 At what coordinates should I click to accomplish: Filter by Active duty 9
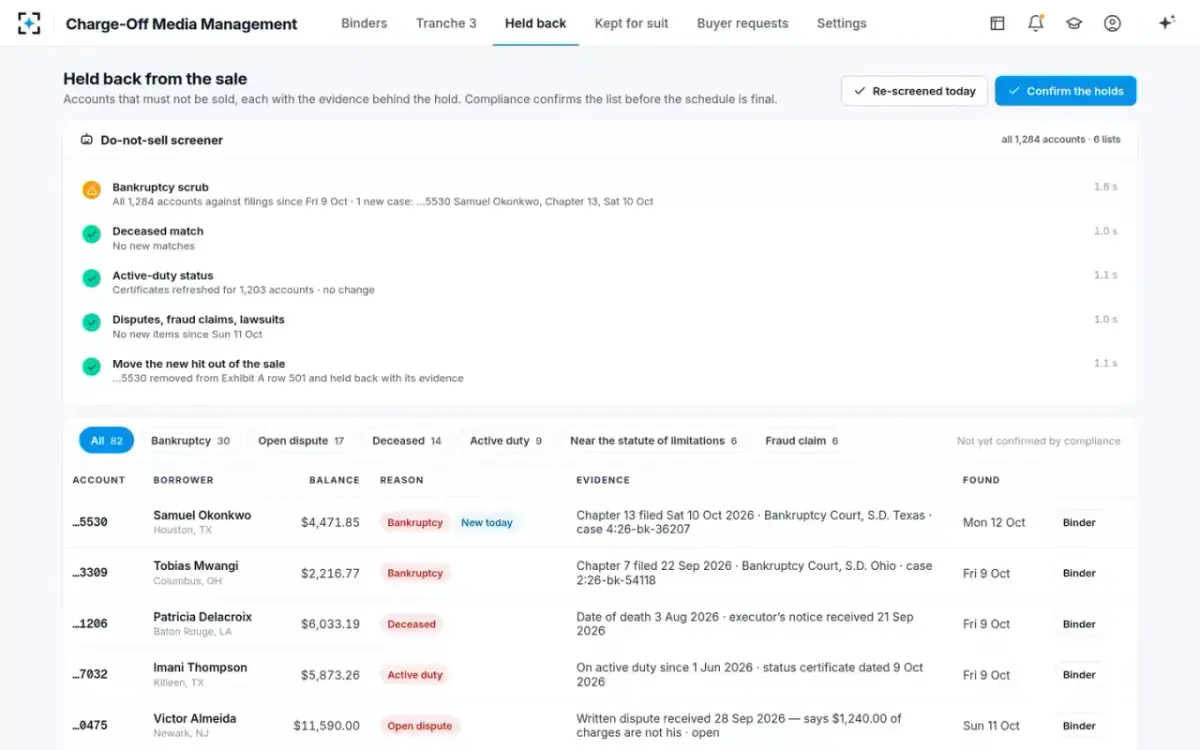pyautogui.click(x=506, y=441)
